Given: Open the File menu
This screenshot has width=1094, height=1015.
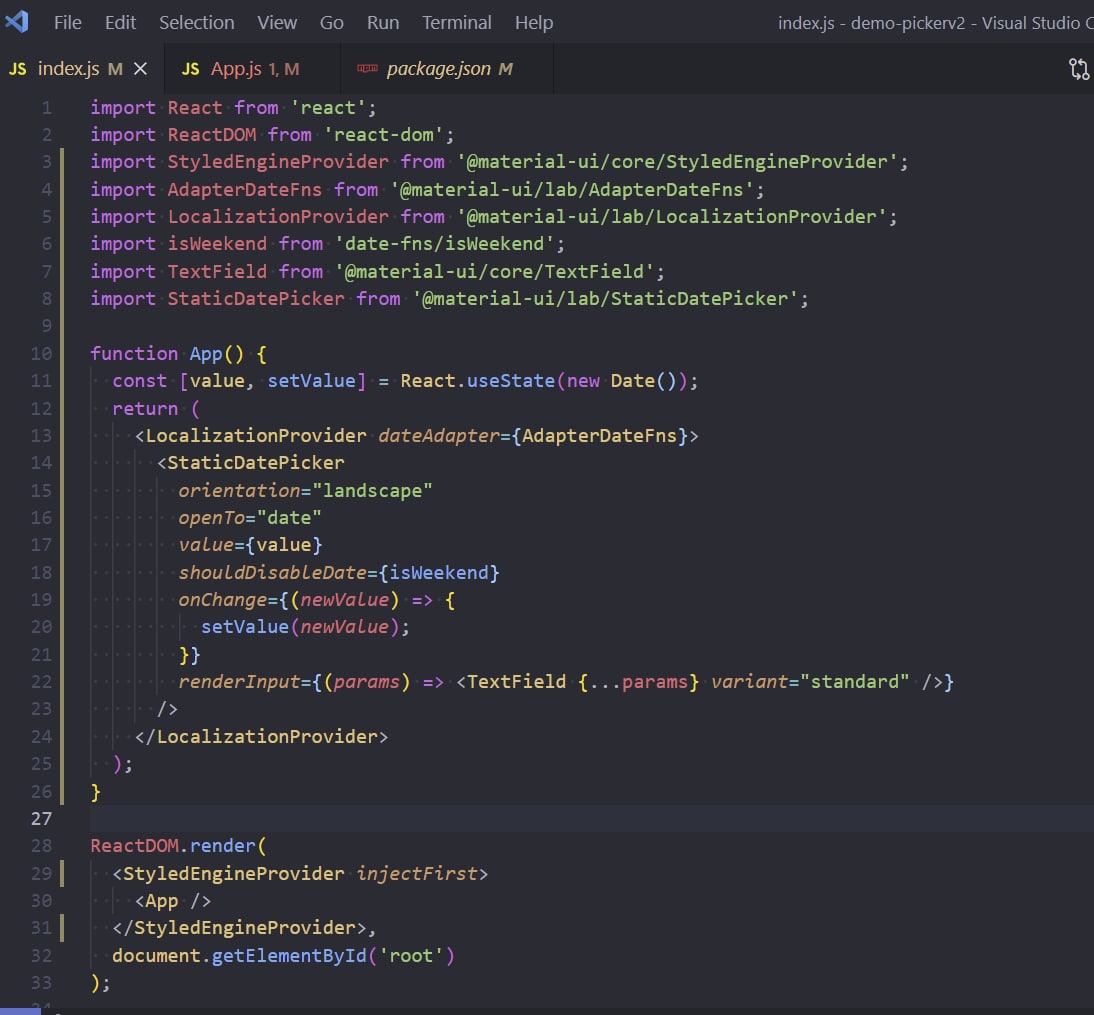Looking at the screenshot, I should pyautogui.click(x=68, y=22).
